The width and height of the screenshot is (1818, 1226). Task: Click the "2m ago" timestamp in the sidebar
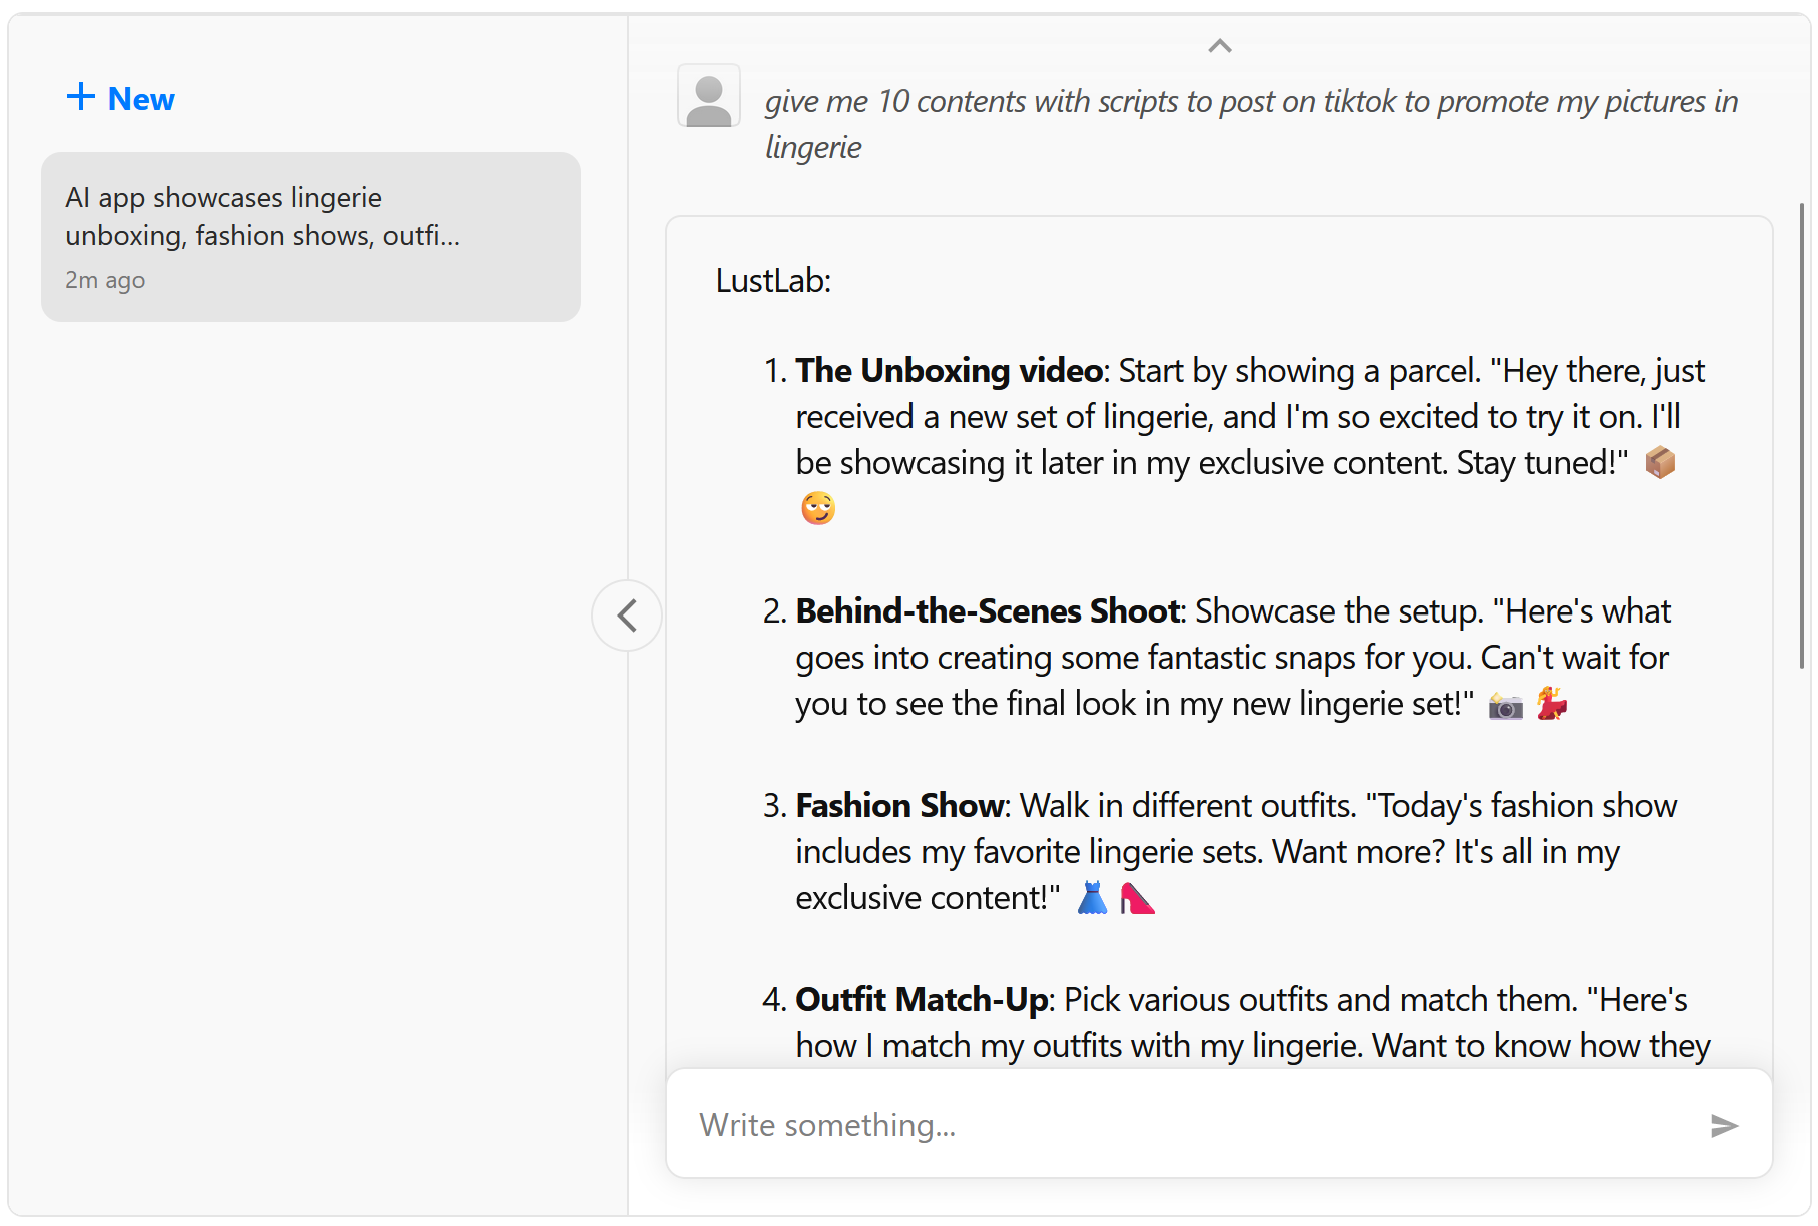pos(105,281)
